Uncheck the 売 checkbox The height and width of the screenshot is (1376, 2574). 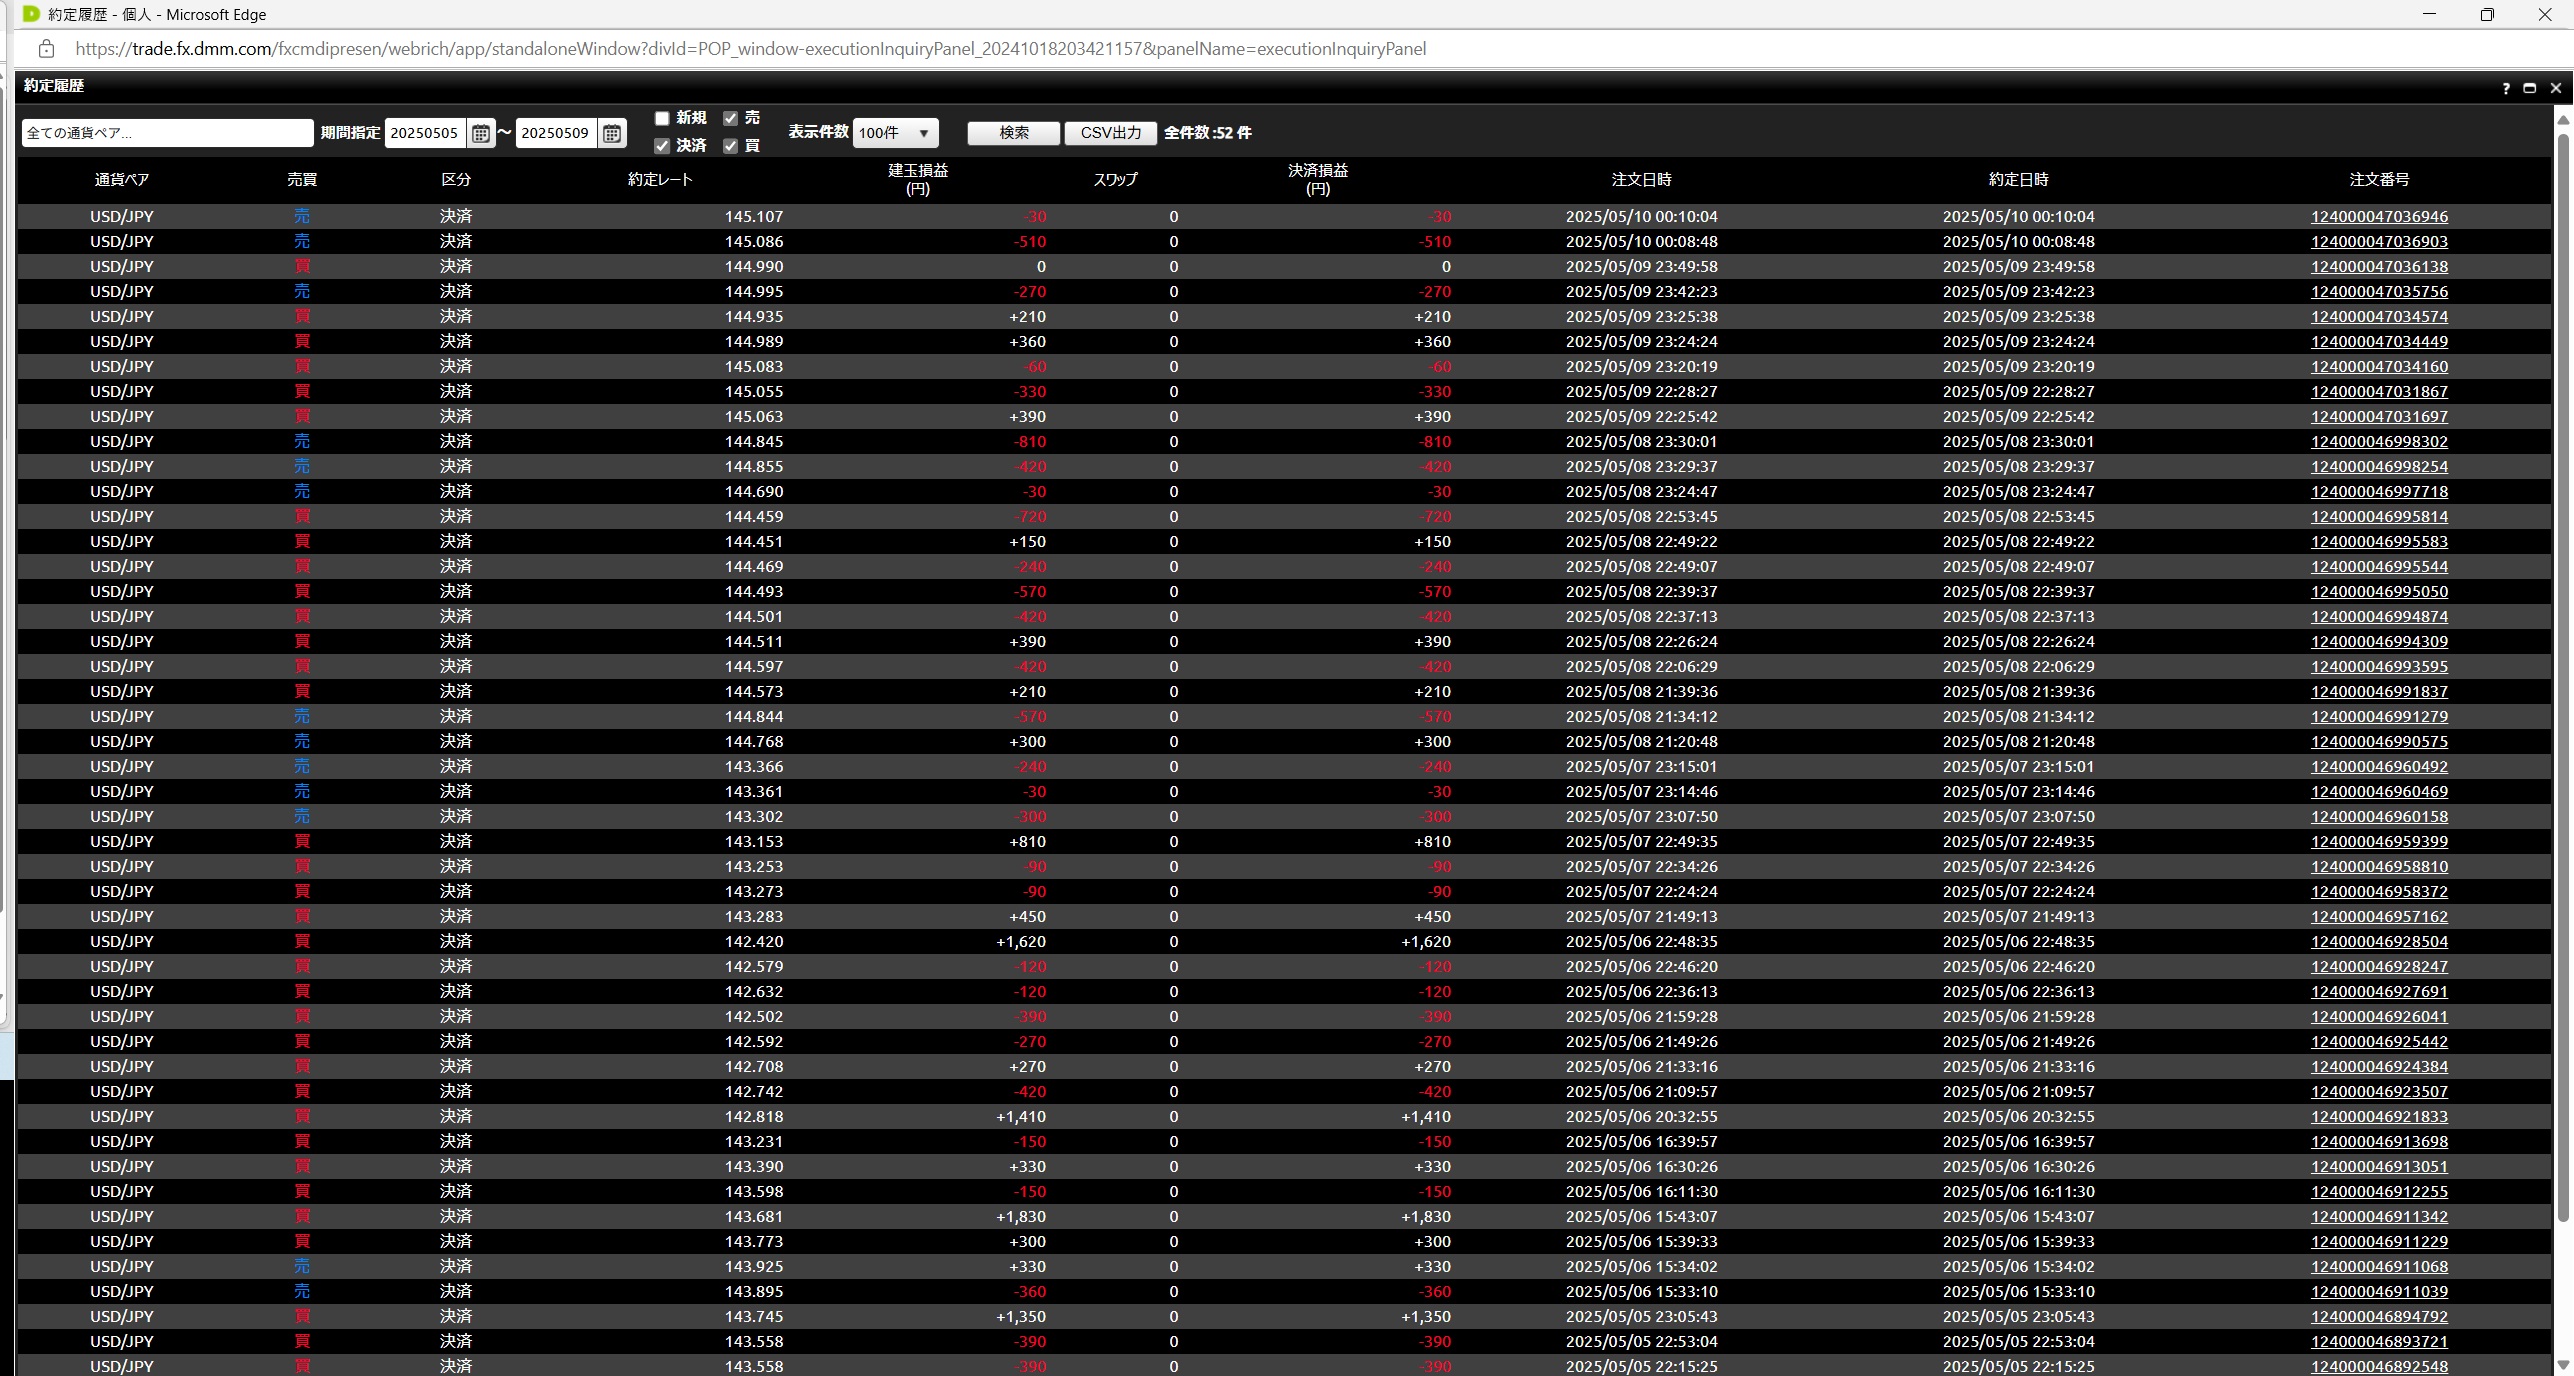[x=731, y=118]
